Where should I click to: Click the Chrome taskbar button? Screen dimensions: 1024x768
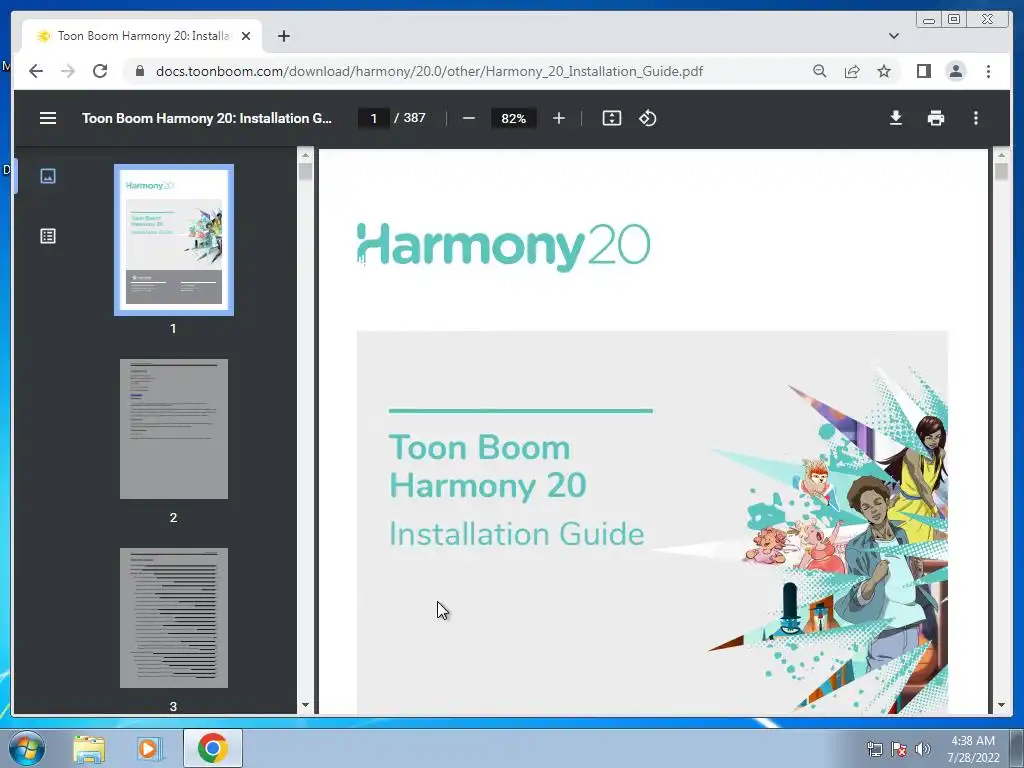point(213,748)
